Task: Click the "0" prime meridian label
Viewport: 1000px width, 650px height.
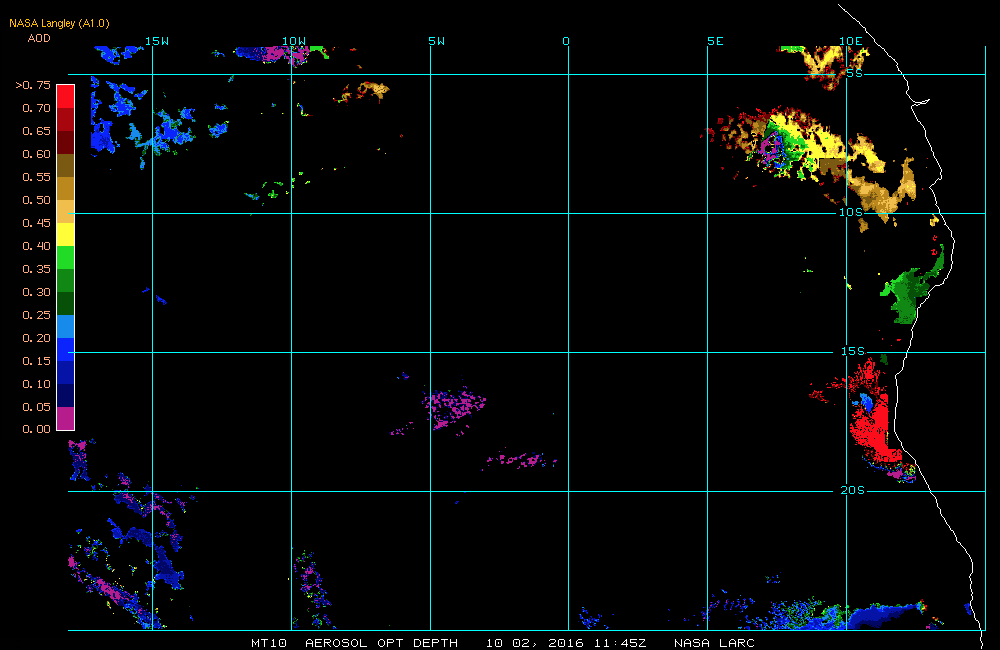Action: (x=566, y=41)
